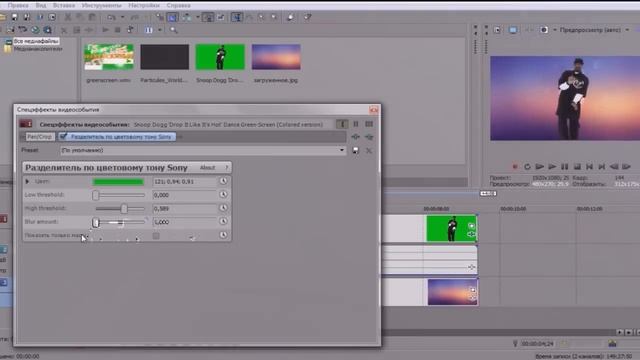Click the media pool Play icon
The image size is (640, 360).
point(105,30)
